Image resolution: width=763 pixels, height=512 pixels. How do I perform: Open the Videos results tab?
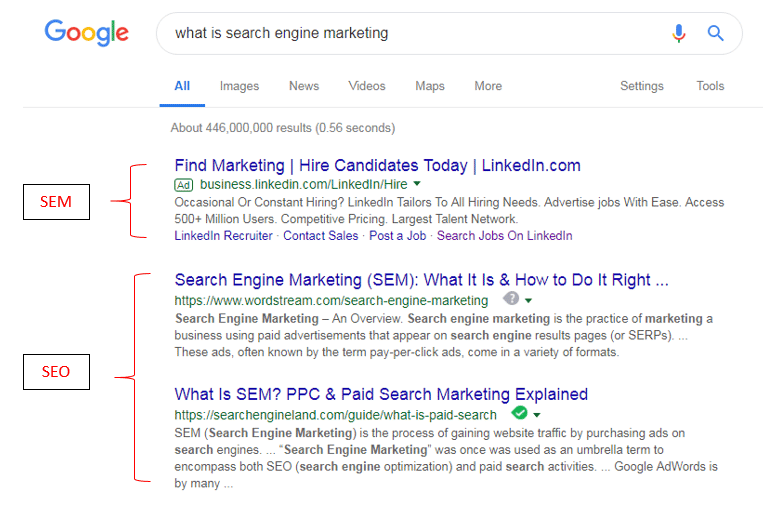point(367,86)
